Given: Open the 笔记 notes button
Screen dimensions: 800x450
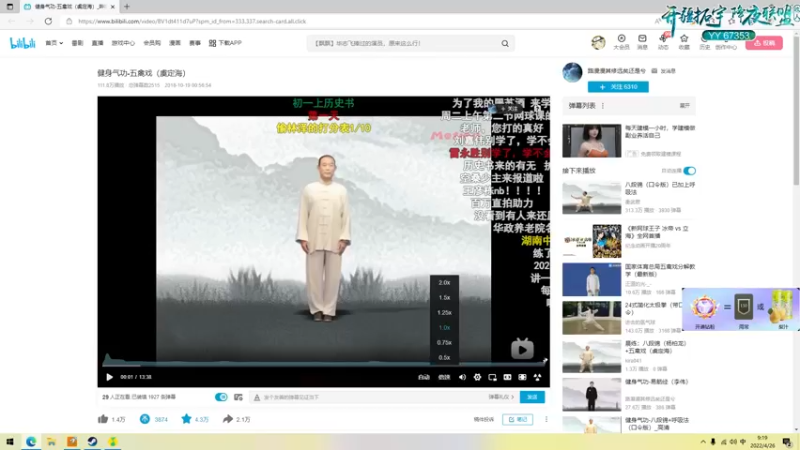Looking at the screenshot, I should click(517, 419).
